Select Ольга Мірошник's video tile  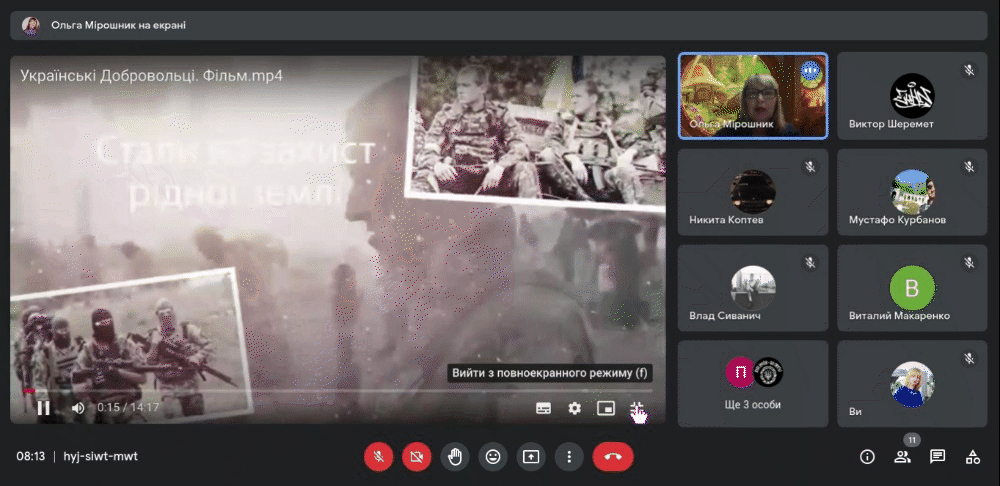[x=753, y=96]
